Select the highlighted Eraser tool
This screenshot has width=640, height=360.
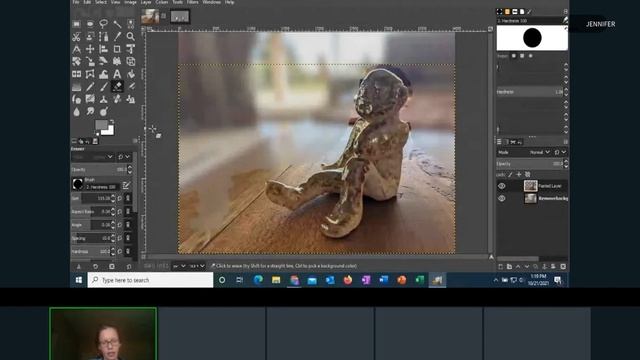click(117, 87)
